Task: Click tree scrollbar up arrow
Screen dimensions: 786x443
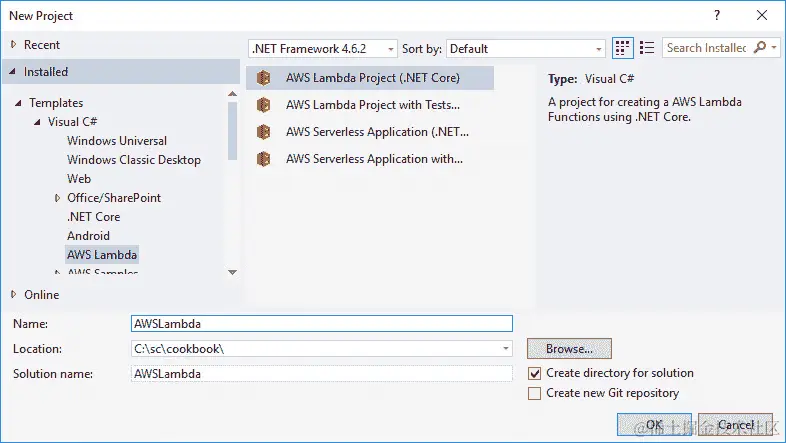Action: tap(232, 94)
